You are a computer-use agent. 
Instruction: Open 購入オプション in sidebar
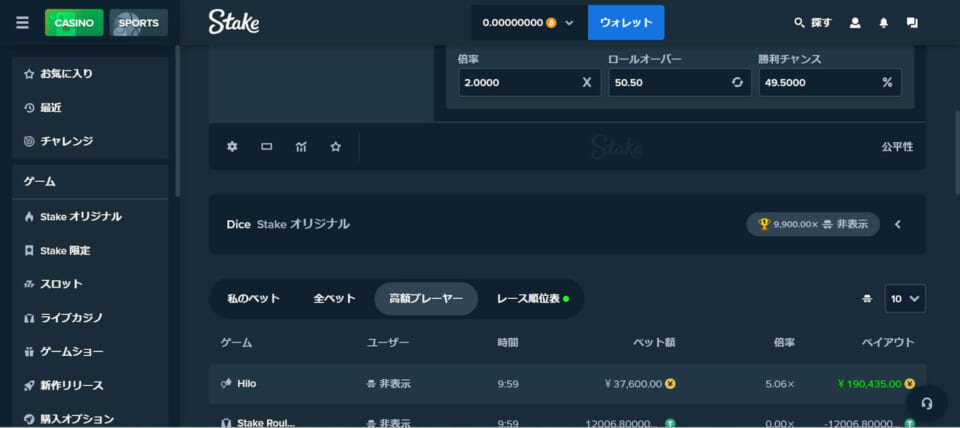(90, 419)
